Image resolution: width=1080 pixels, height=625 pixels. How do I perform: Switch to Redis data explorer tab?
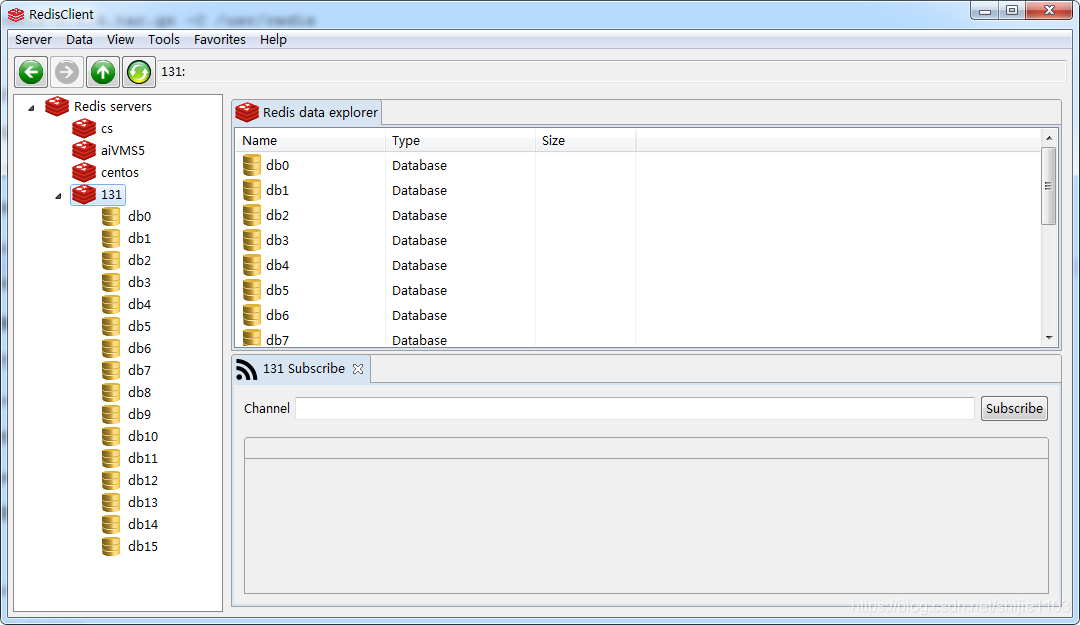click(307, 112)
